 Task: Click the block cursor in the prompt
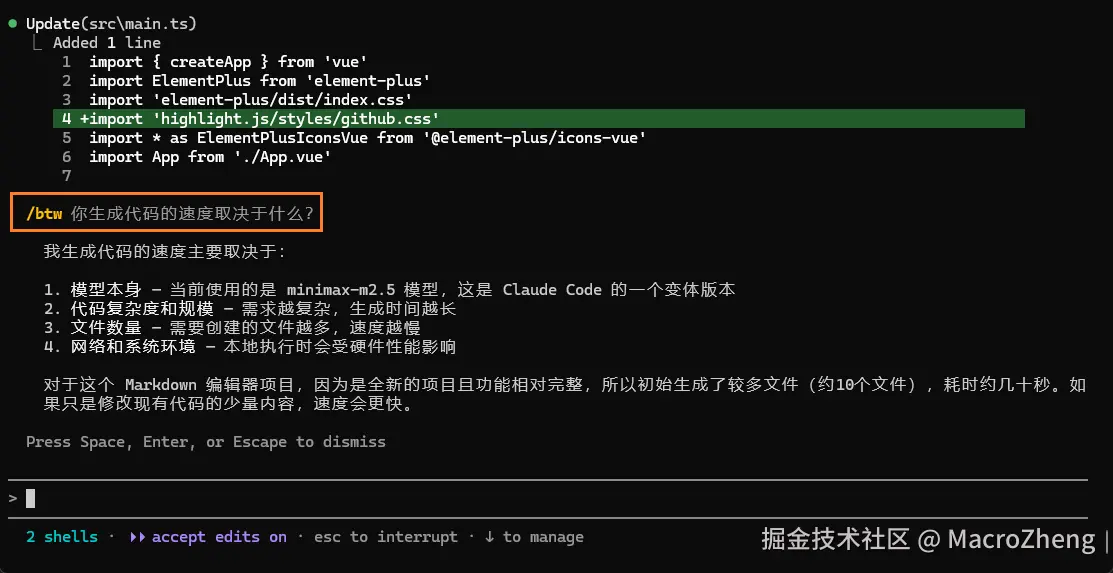[x=31, y=498]
